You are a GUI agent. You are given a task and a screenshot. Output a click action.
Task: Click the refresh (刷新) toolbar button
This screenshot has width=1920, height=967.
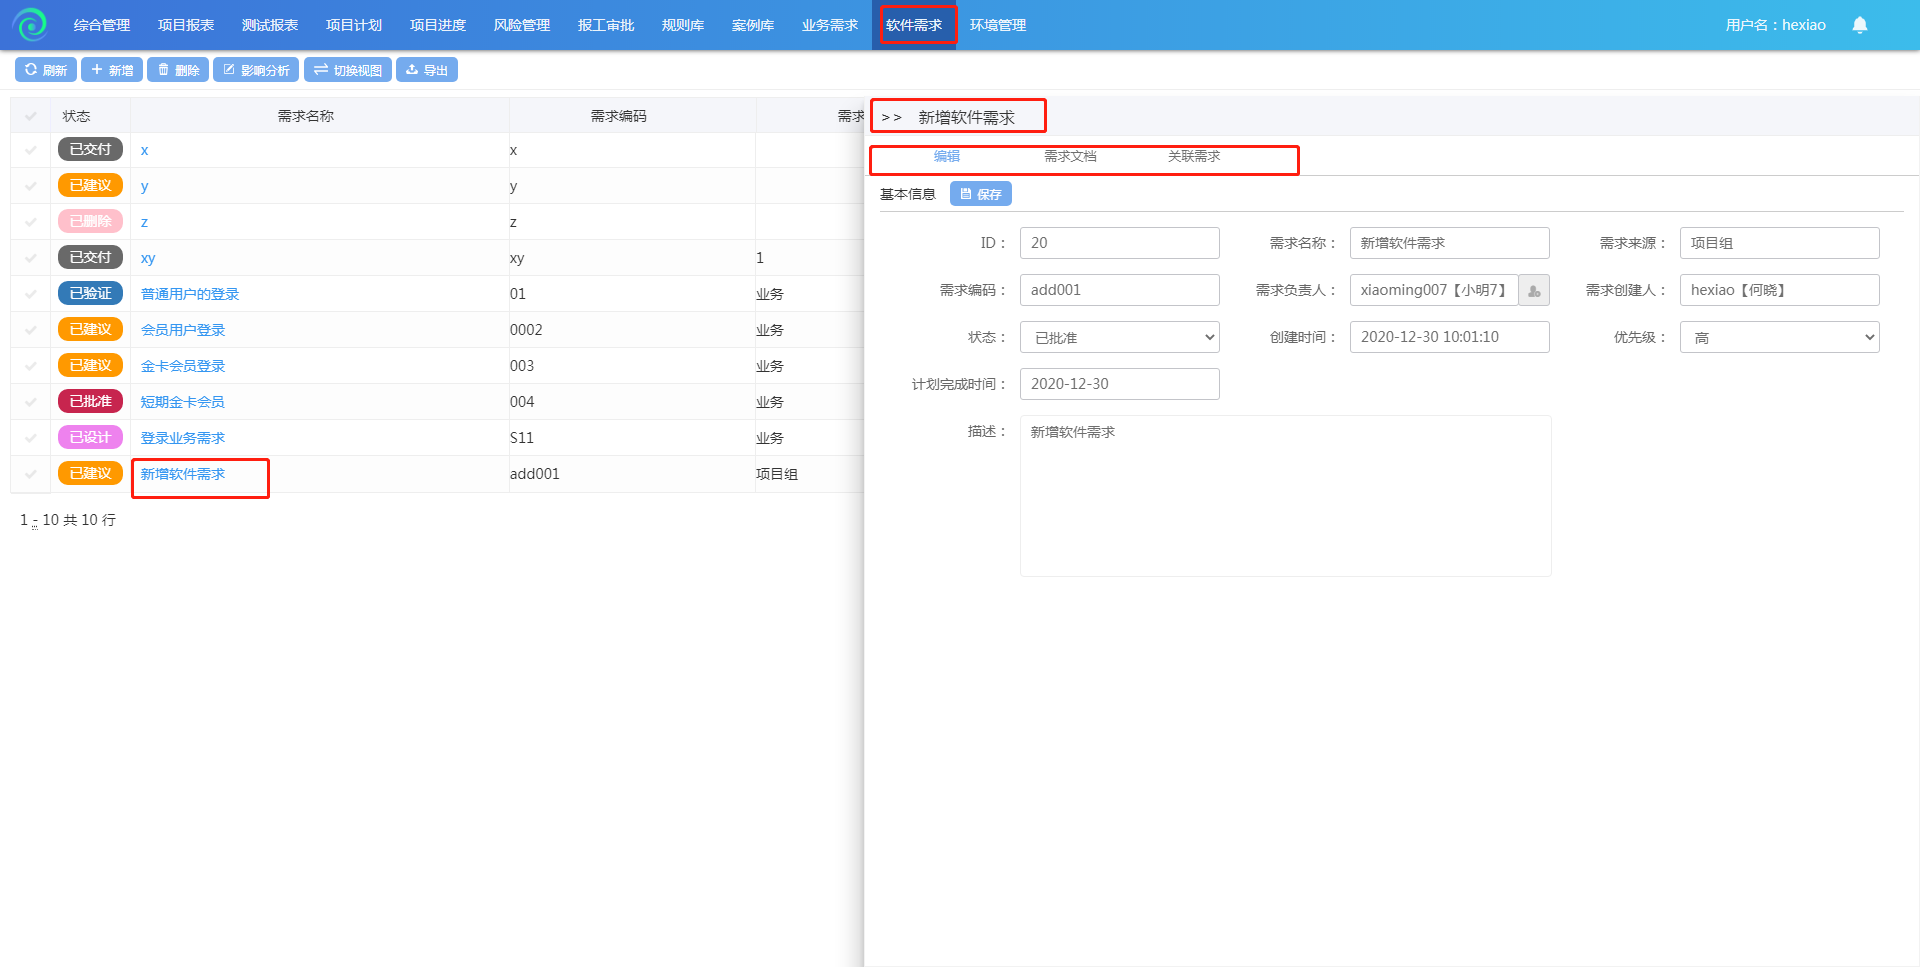pos(46,70)
